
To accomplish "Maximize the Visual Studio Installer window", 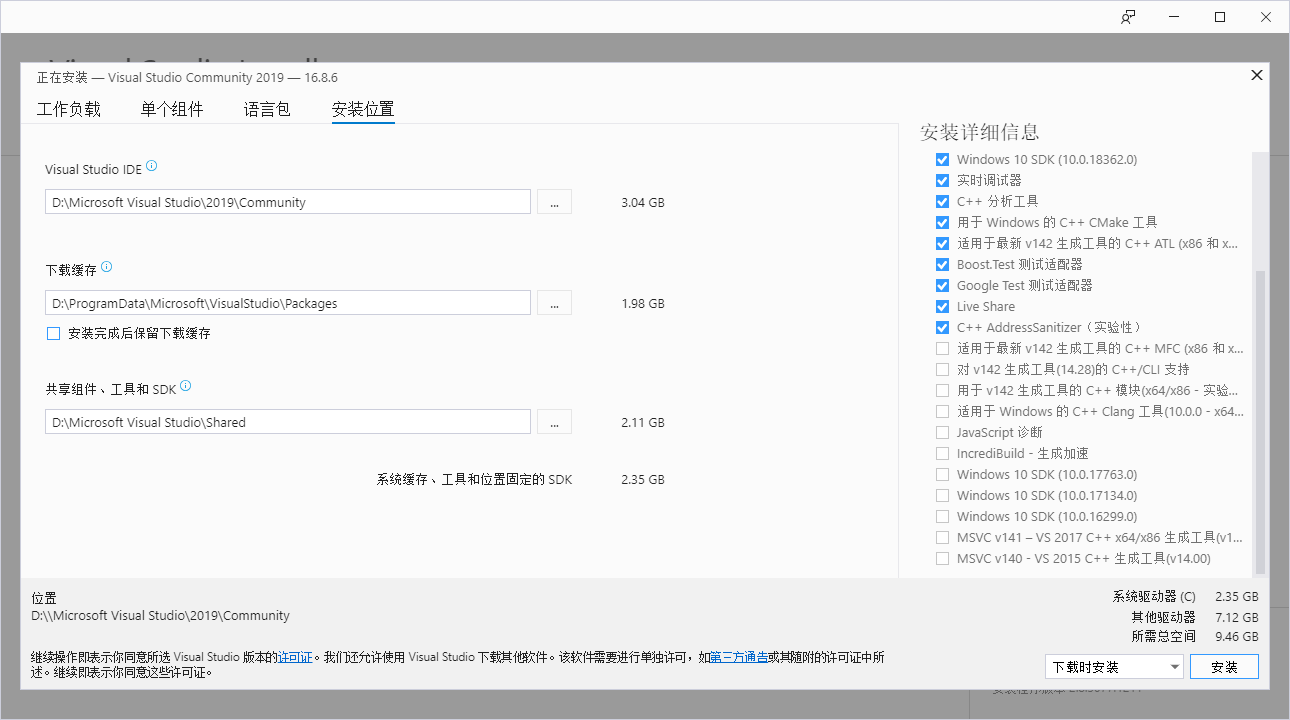I will [x=1220, y=17].
